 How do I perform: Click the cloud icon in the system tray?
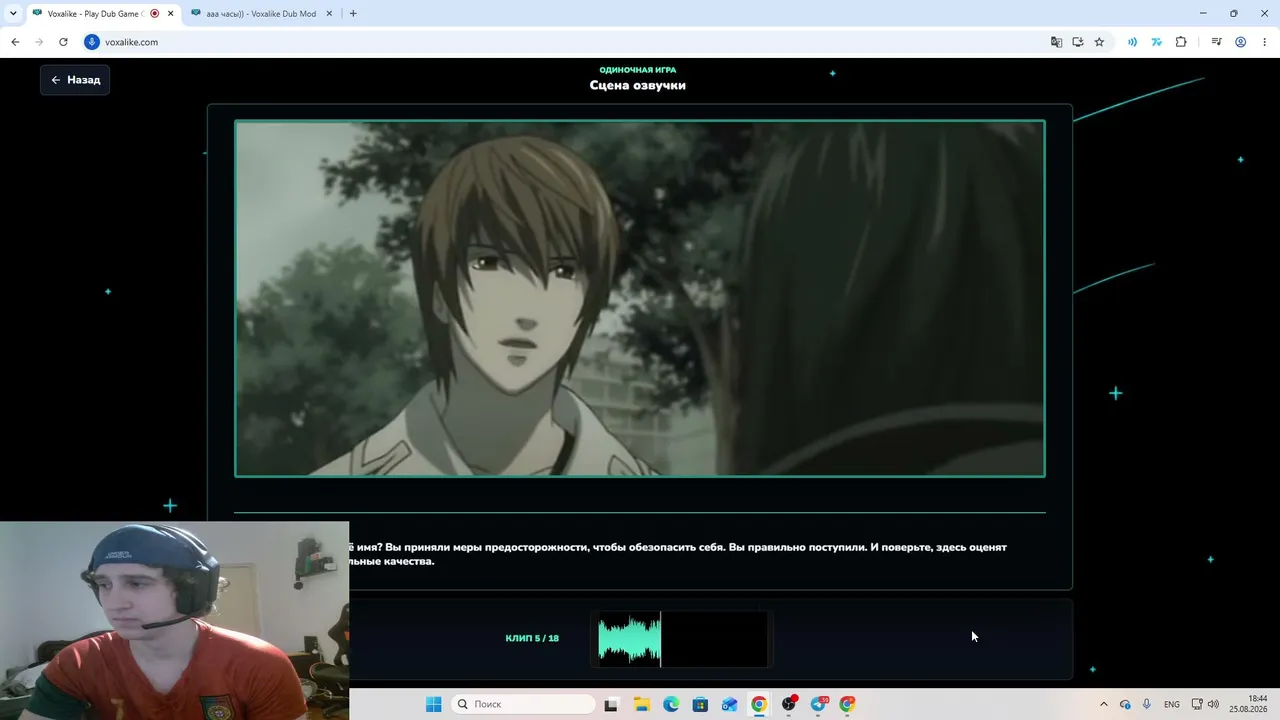point(1125,704)
